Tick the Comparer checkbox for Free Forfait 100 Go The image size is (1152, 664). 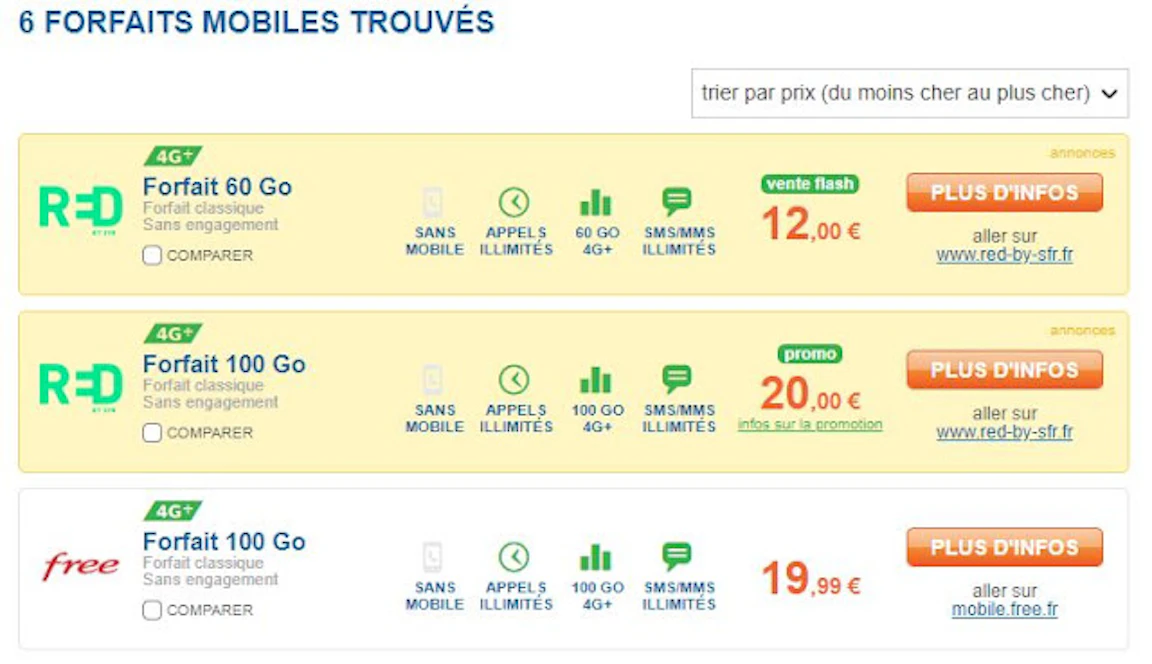pyautogui.click(x=152, y=610)
